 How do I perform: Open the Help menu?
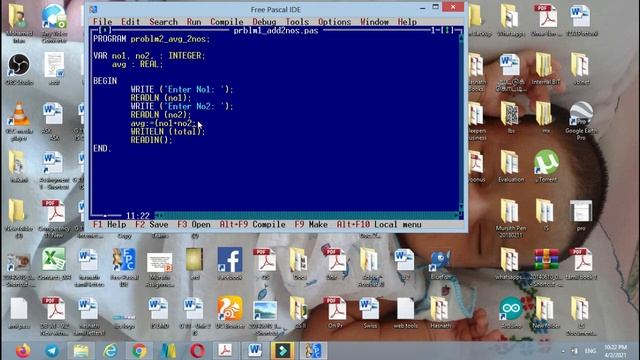tap(407, 22)
